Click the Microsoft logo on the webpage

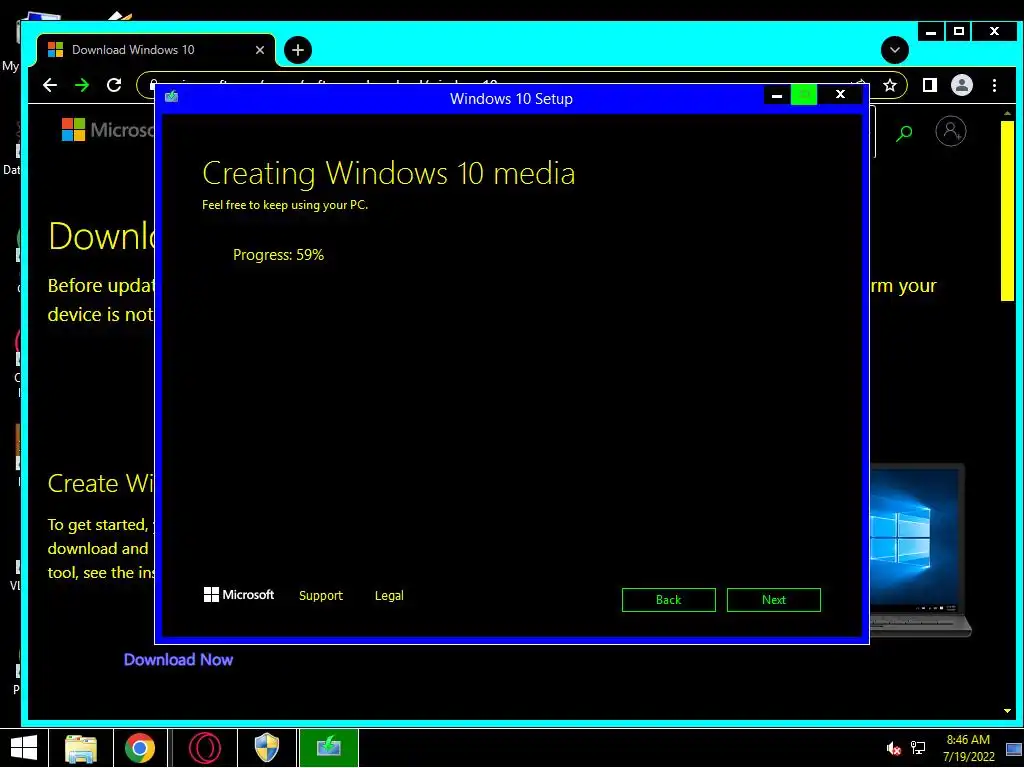[x=108, y=129]
